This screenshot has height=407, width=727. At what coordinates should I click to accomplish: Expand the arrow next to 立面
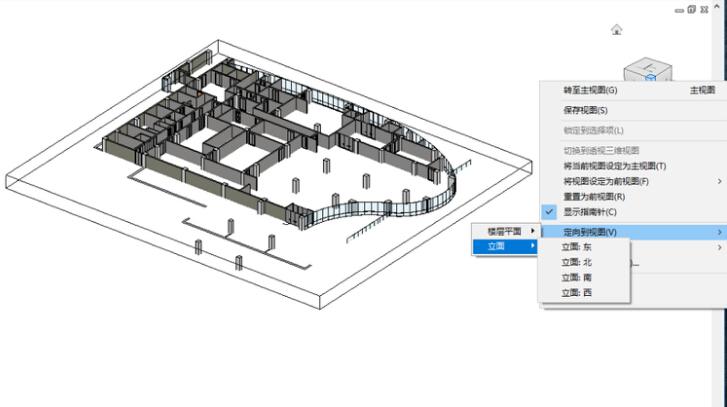tap(532, 246)
